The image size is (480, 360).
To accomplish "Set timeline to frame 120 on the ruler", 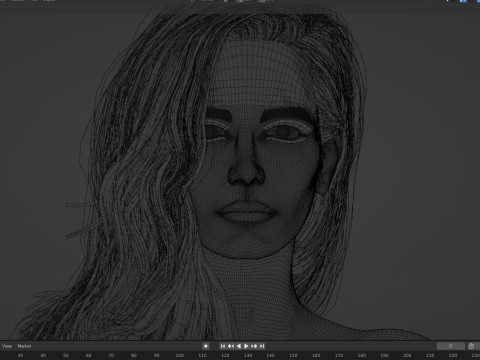I will pyautogui.click(x=225, y=355).
